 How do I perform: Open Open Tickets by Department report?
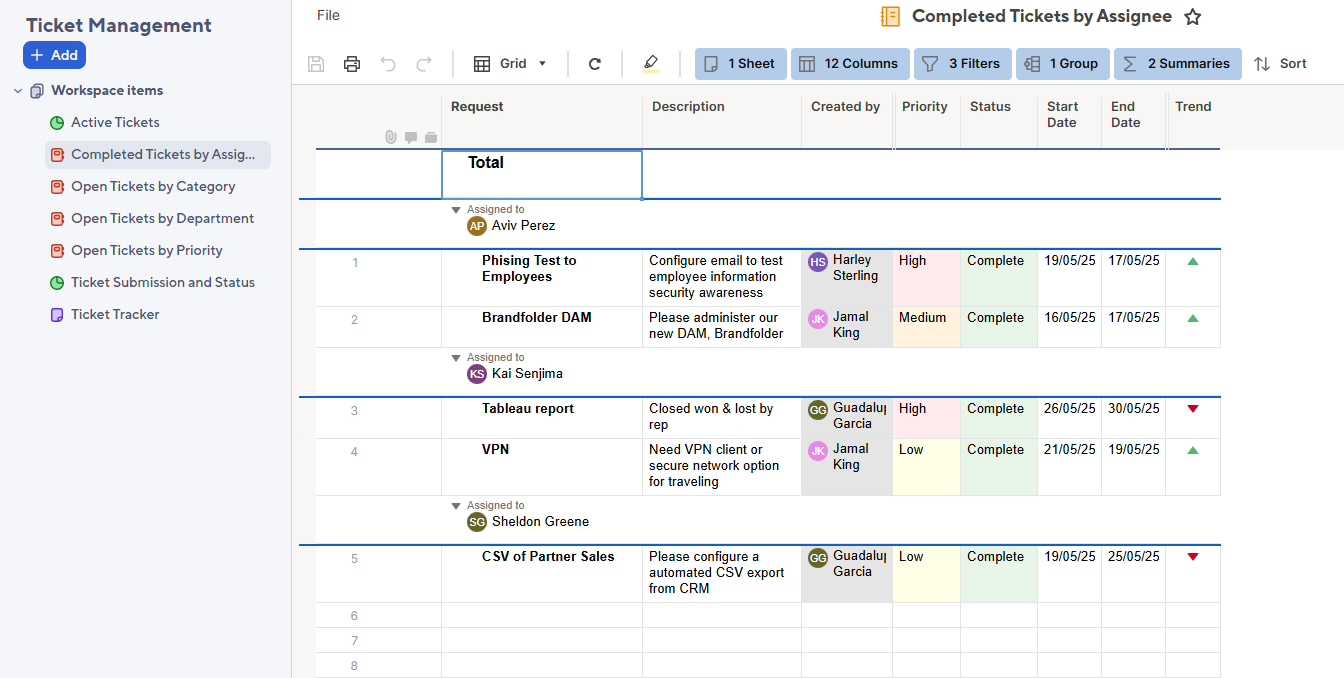tap(162, 219)
